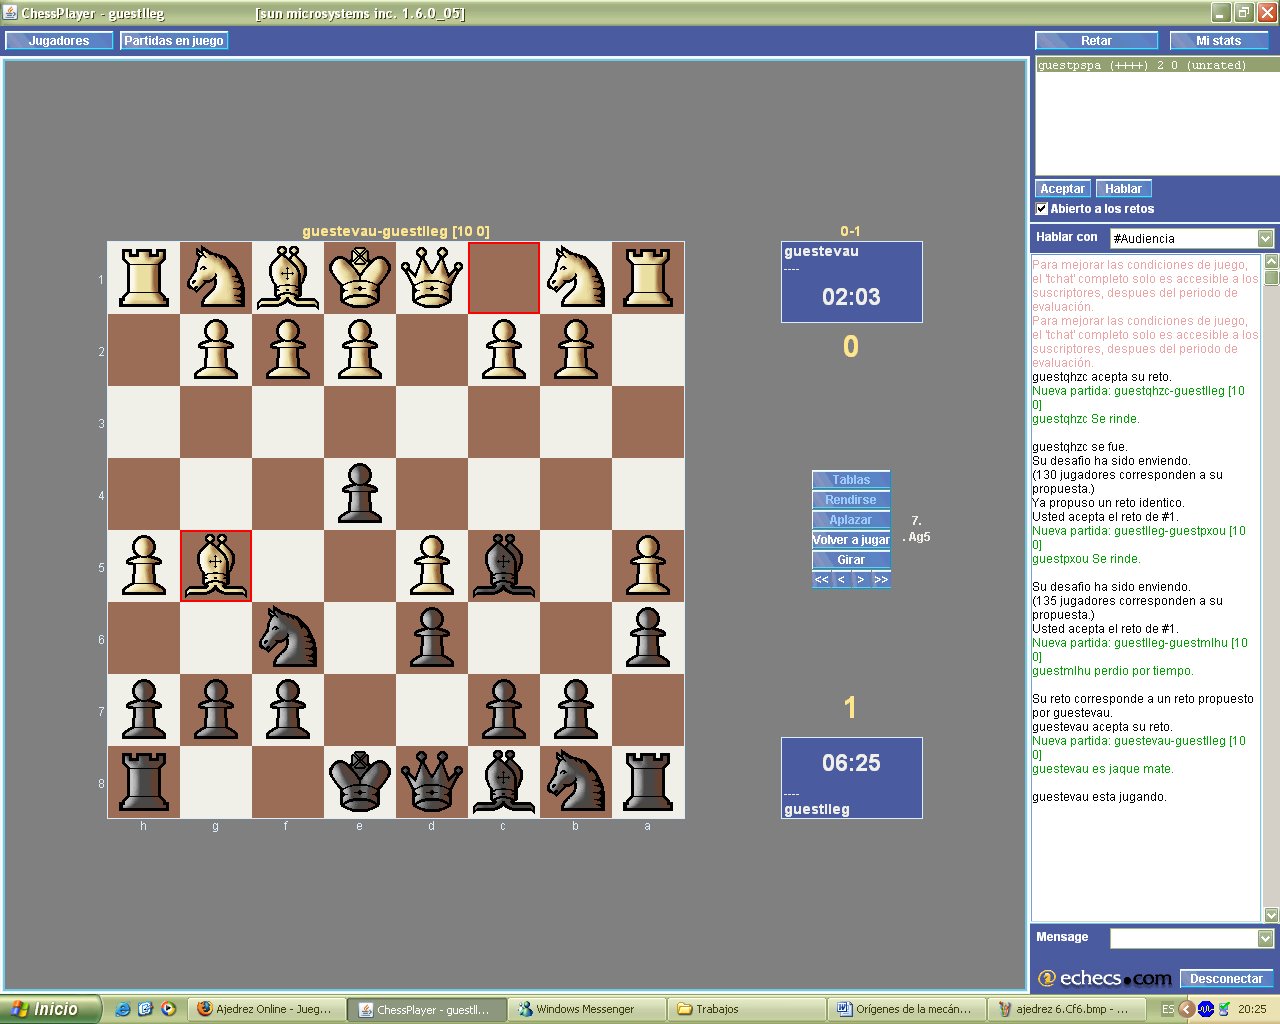Viewport: 1280px width, 1024px height.
Task: Open the Mensage combo box arrow
Action: (x=1265, y=938)
